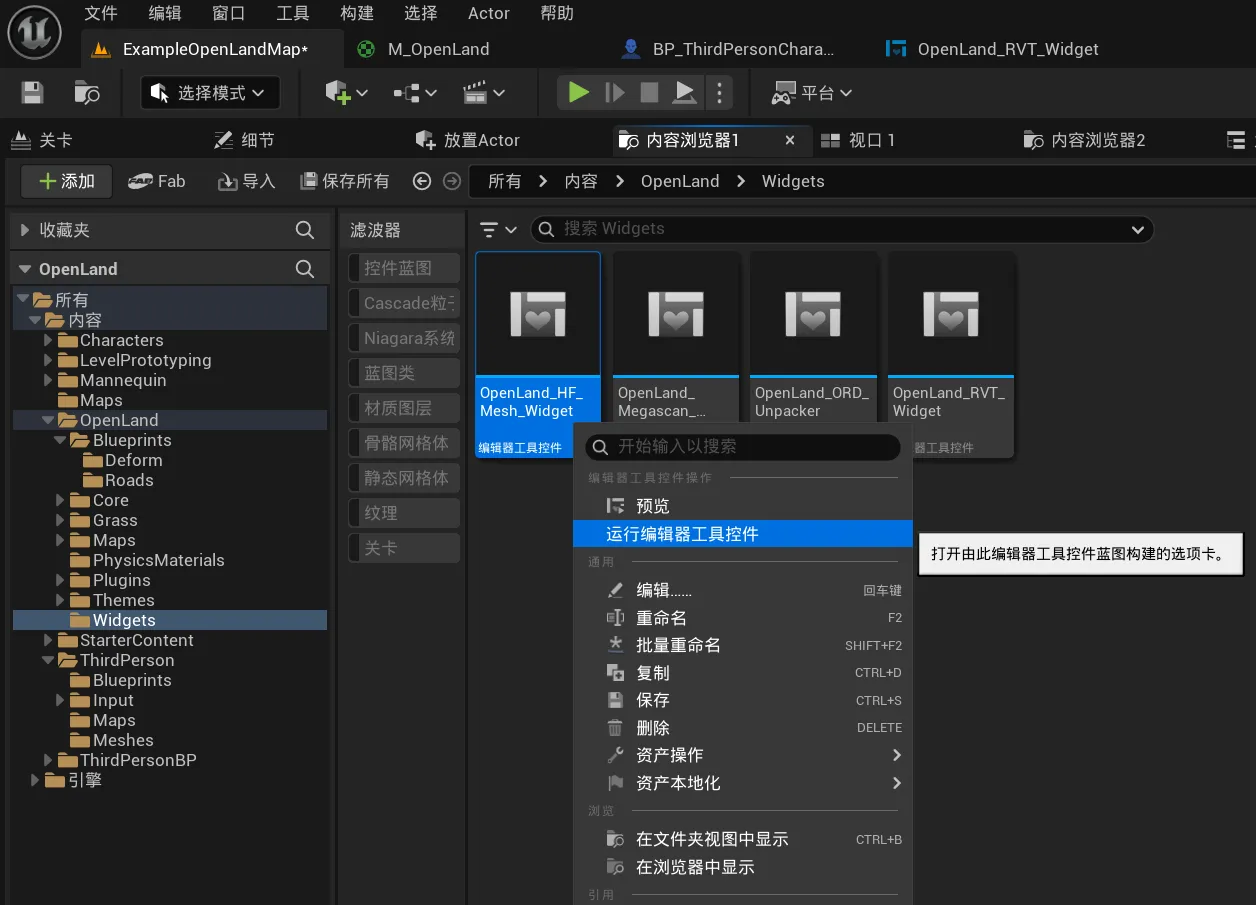Switch to OpenLand_RVT_Widget tab
Image resolution: width=1256 pixels, height=905 pixels.
pos(1008,49)
